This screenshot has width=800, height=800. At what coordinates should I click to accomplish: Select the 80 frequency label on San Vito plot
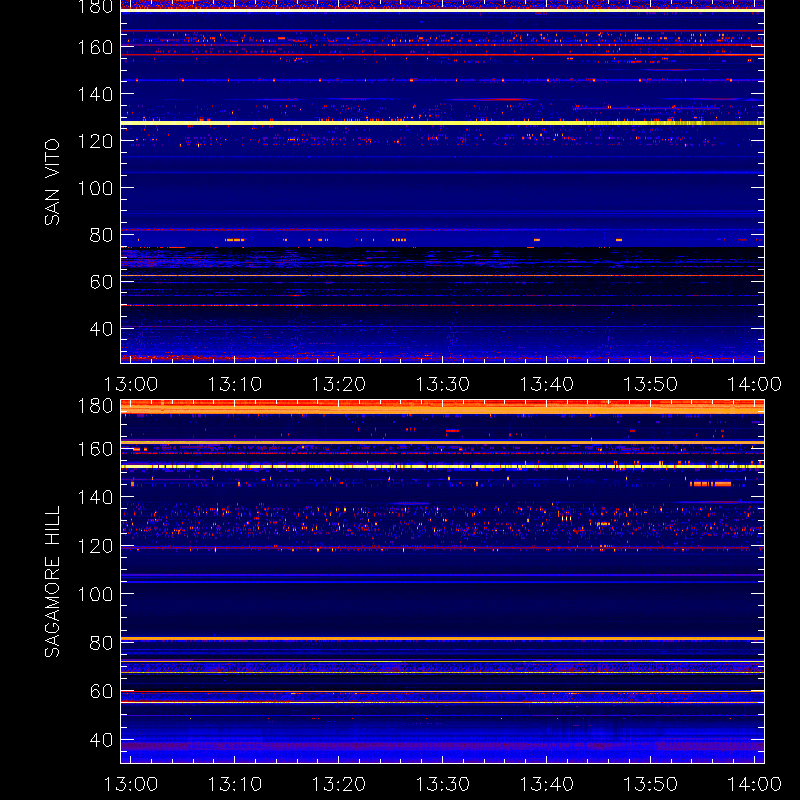pos(101,235)
